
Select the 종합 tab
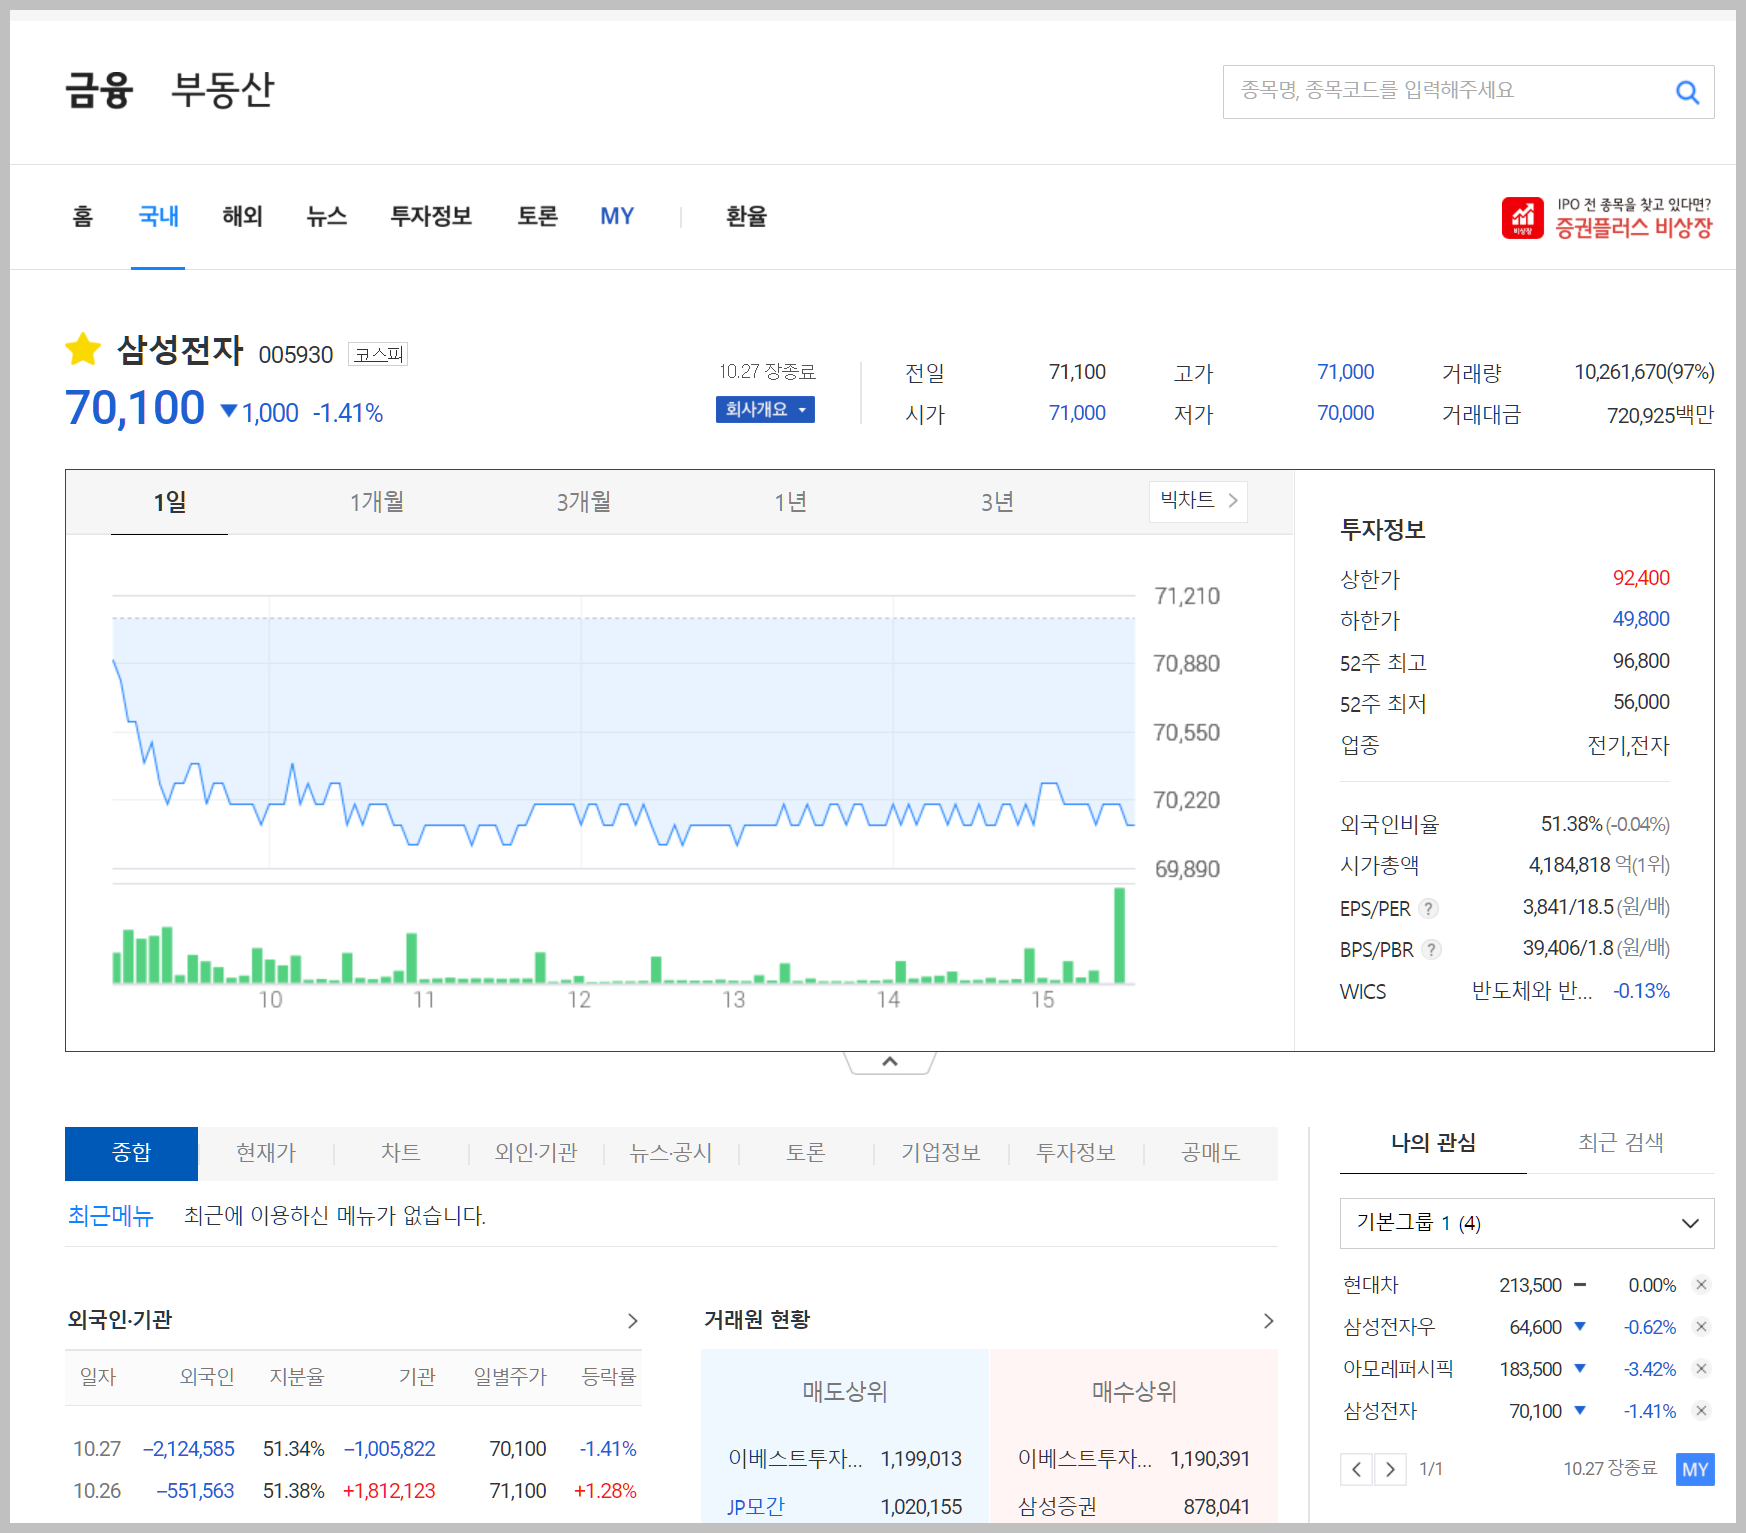131,1153
